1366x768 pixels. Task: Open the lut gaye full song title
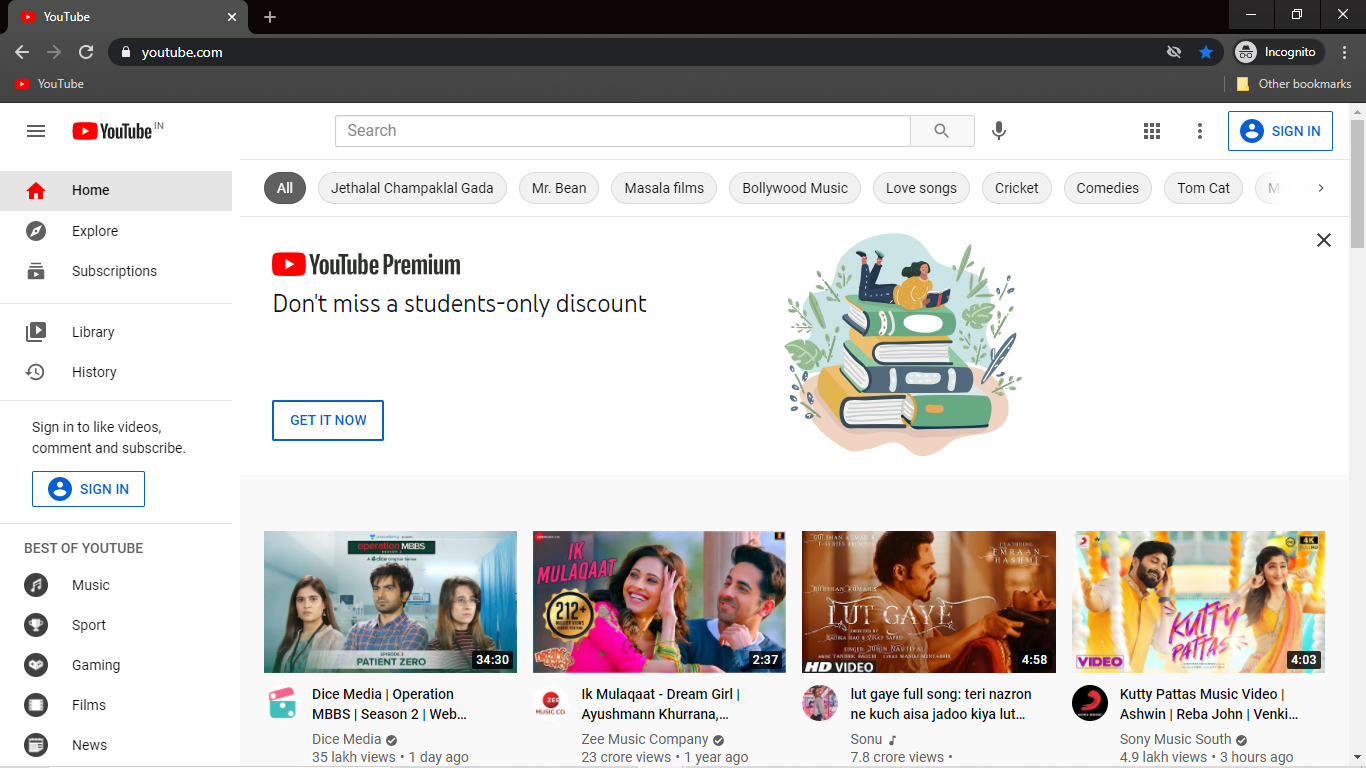tap(940, 704)
